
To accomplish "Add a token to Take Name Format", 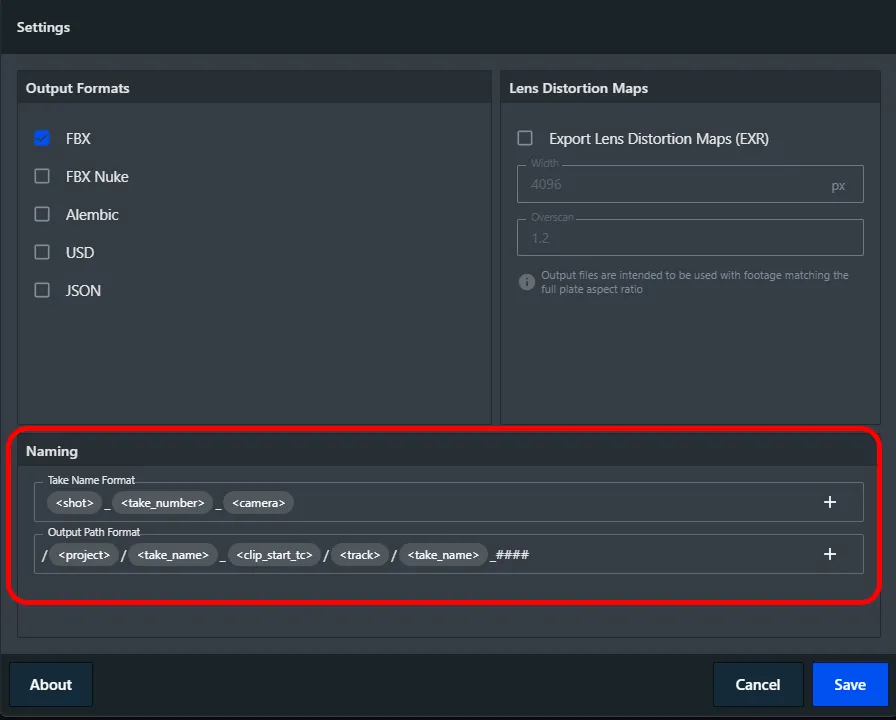I will pyautogui.click(x=830, y=502).
